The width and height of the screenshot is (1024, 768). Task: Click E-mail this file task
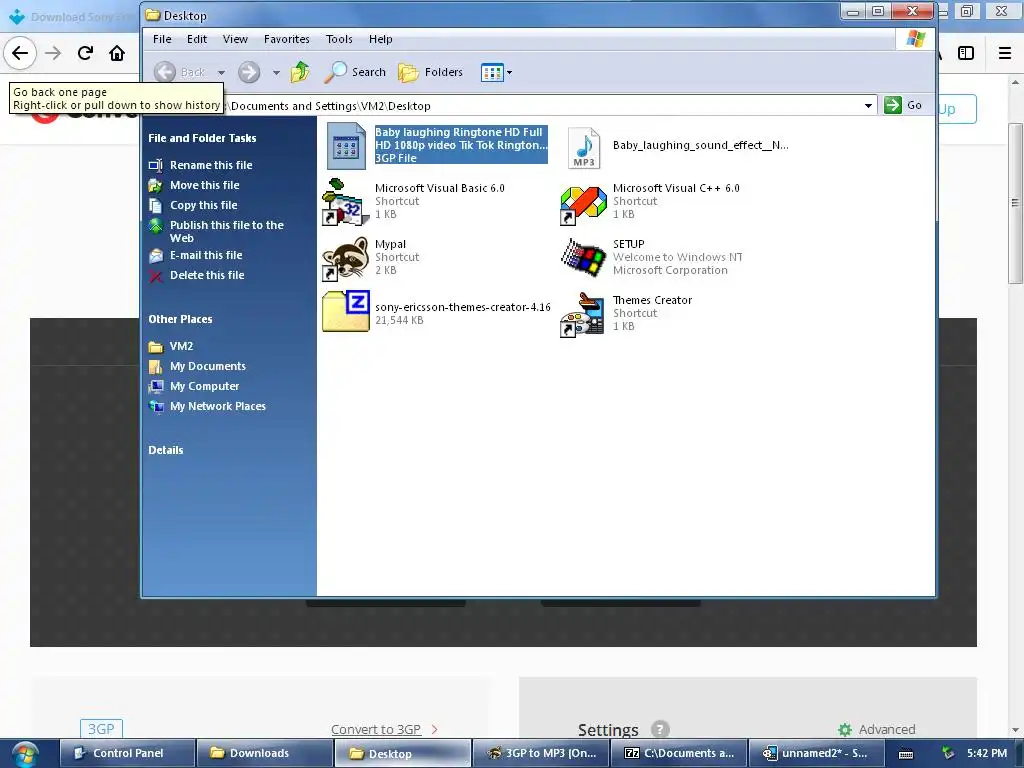click(206, 255)
